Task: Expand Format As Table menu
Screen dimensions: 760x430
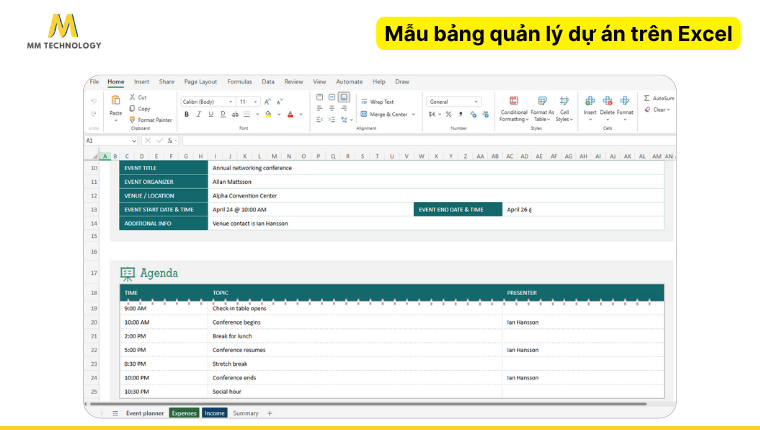Action: (x=542, y=109)
